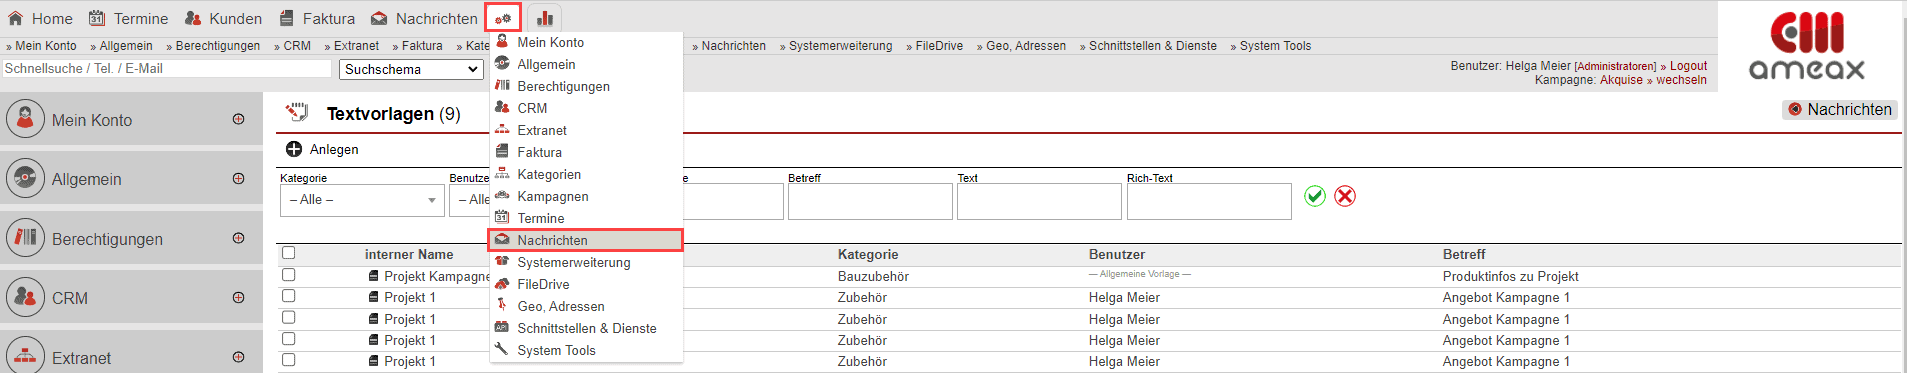
Task: Open the Kategorie filter dropdown
Action: (362, 200)
